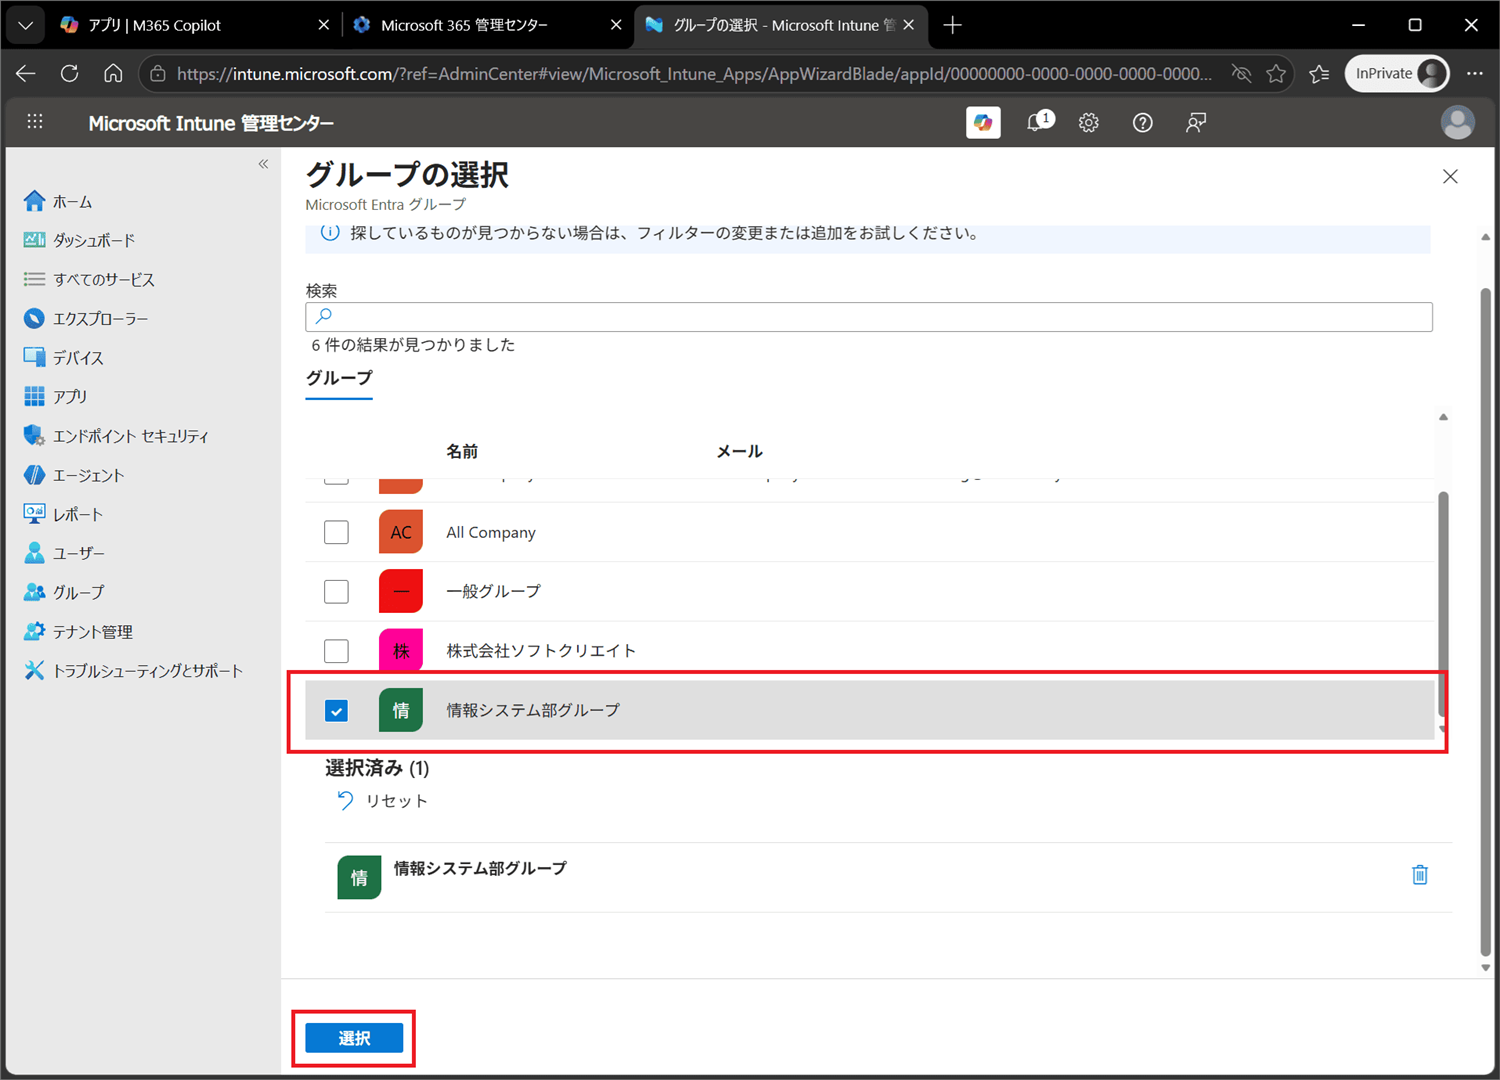Check the 一般グループ checkbox
This screenshot has height=1080, width=1500.
coord(336,591)
